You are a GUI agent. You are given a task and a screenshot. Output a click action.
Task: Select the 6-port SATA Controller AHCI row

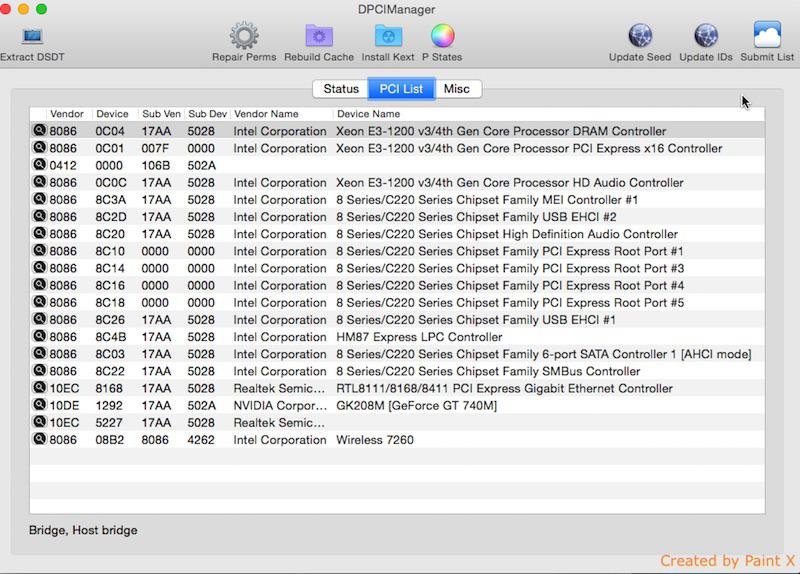click(x=543, y=354)
